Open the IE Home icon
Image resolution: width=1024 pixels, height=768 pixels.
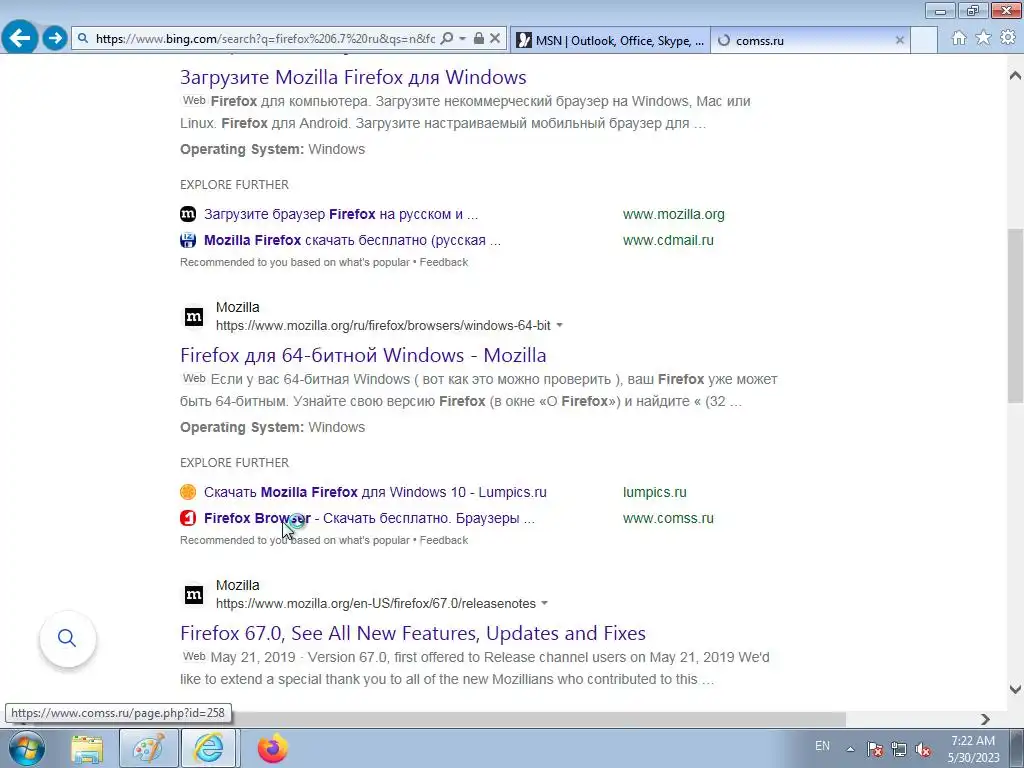pos(959,38)
